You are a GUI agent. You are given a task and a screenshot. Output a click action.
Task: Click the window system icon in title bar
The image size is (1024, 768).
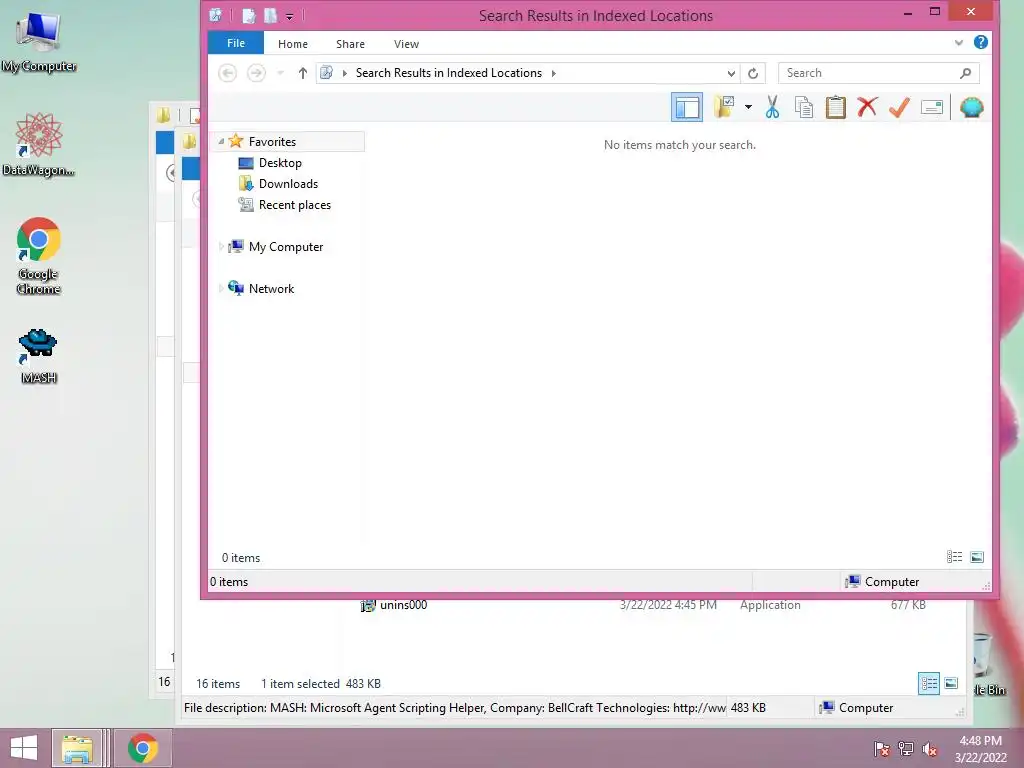click(x=216, y=15)
